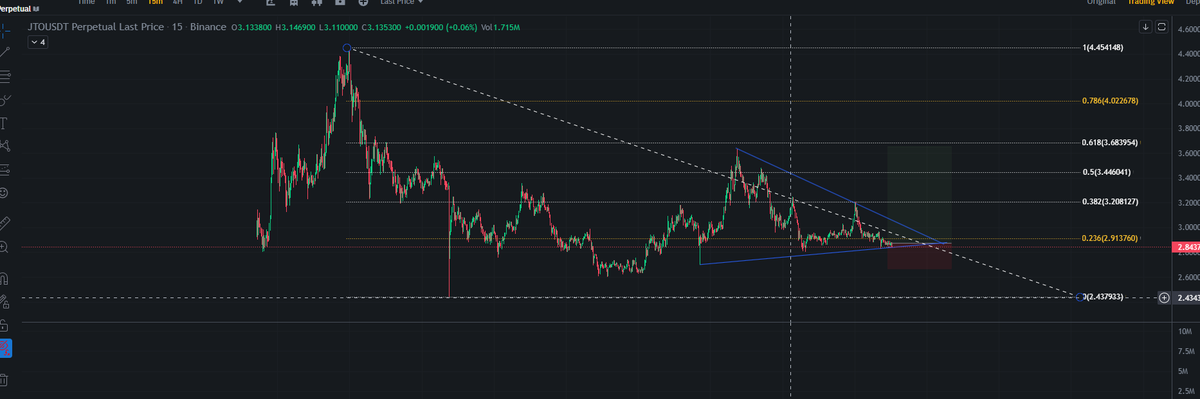The width and height of the screenshot is (1200, 399).
Task: Switch to the Original chart tab
Action: (x=1101, y=3)
